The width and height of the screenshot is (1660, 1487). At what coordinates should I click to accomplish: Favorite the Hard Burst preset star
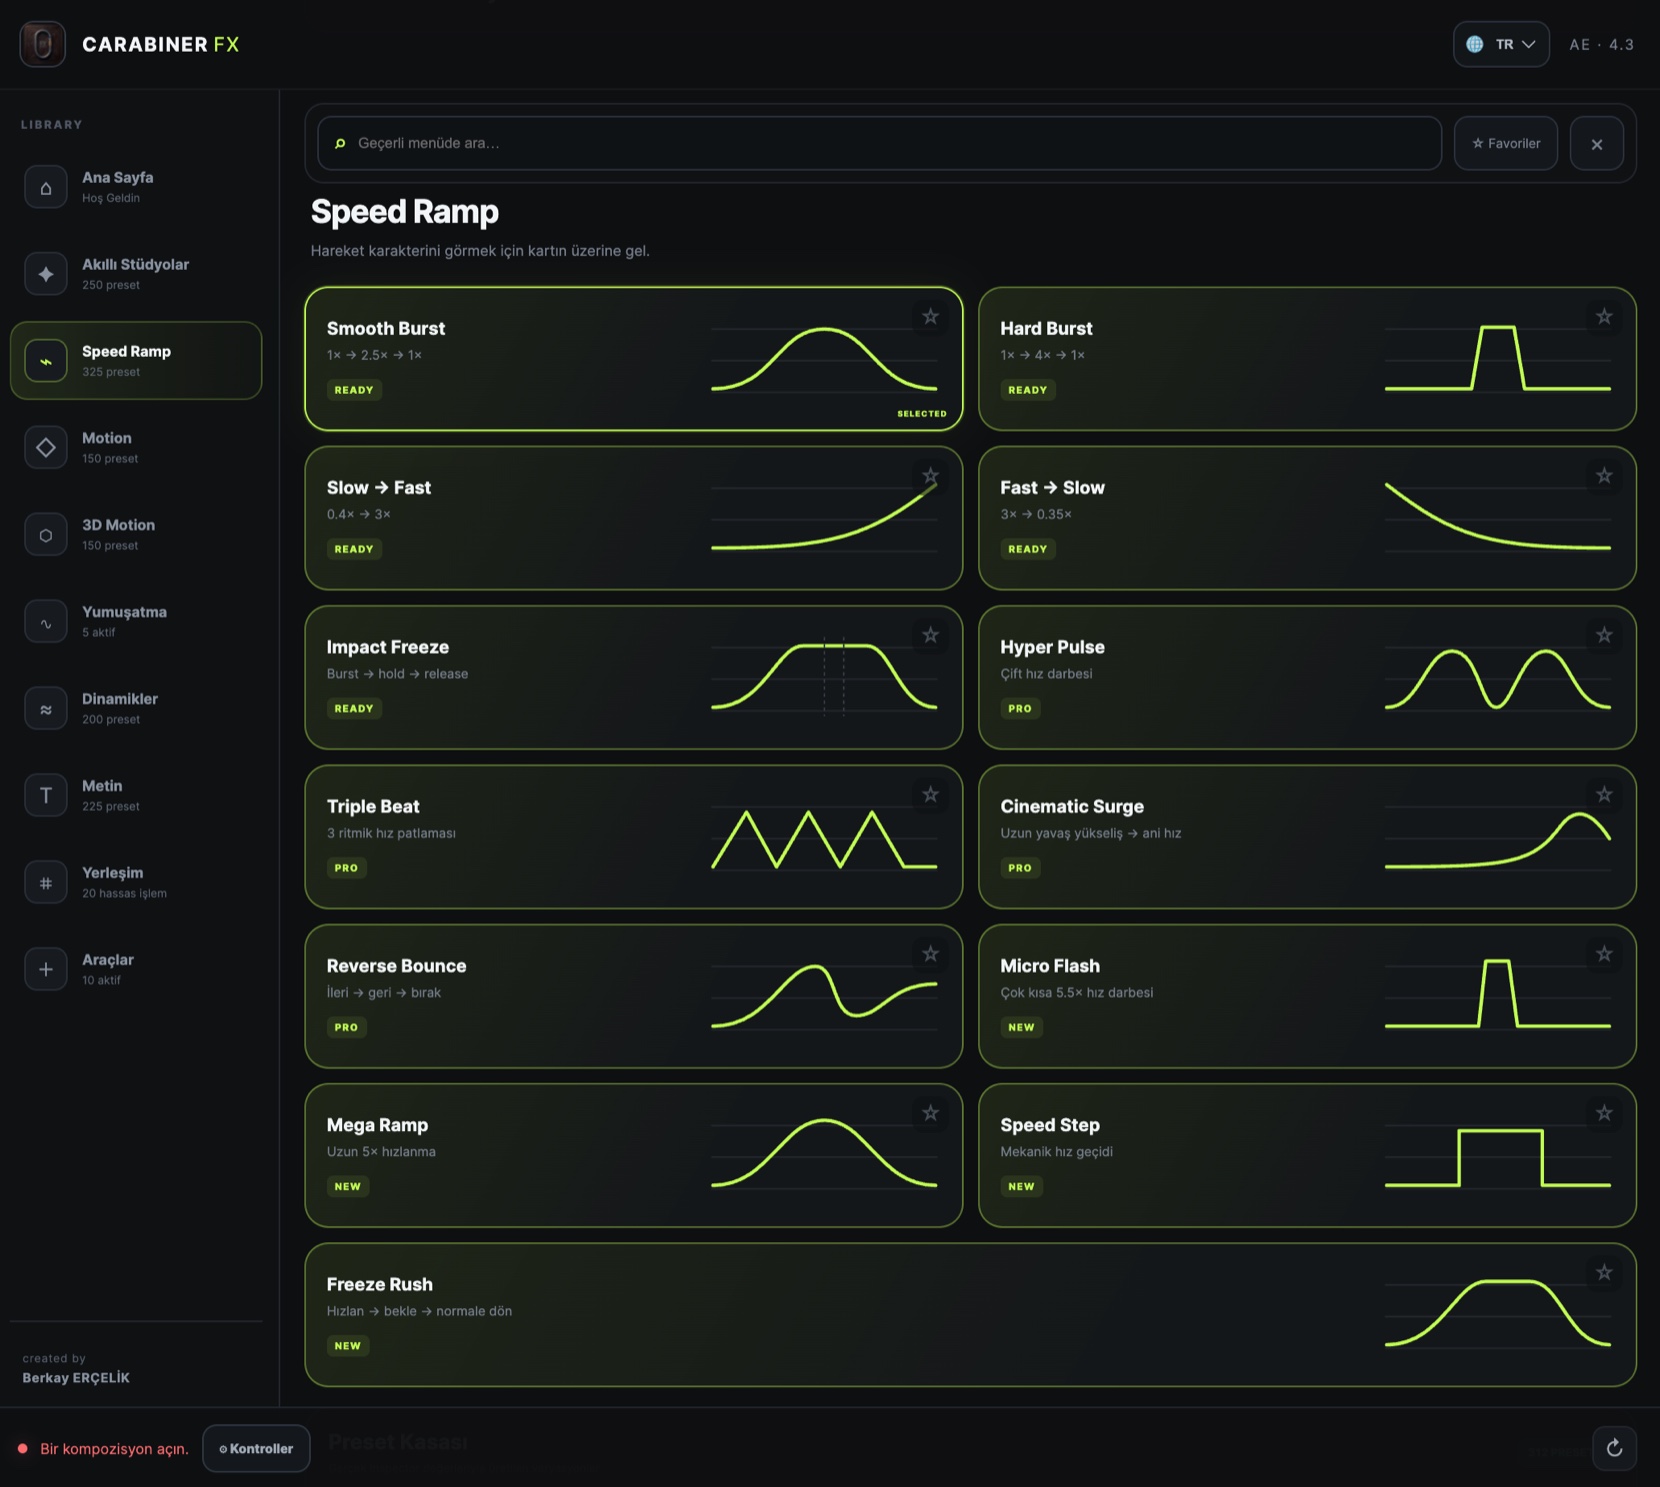[x=1604, y=317]
